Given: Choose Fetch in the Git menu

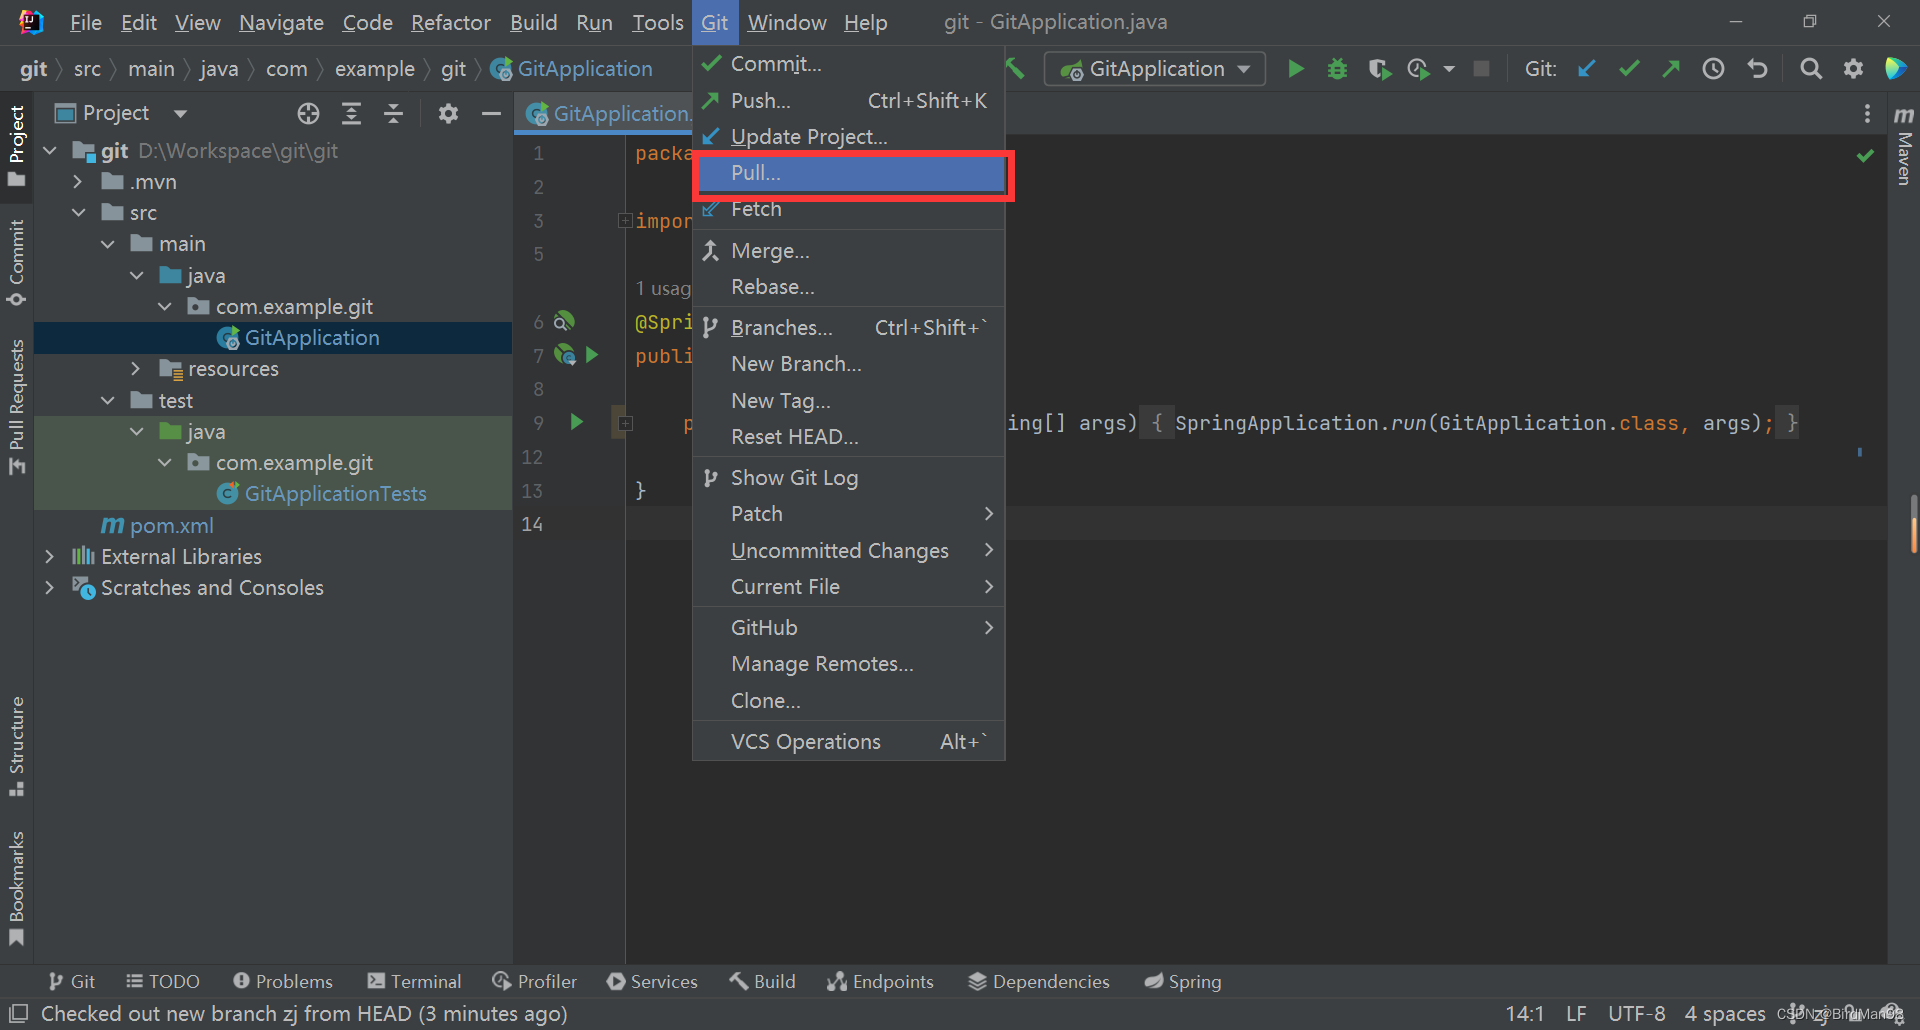Looking at the screenshot, I should click(848, 210).
